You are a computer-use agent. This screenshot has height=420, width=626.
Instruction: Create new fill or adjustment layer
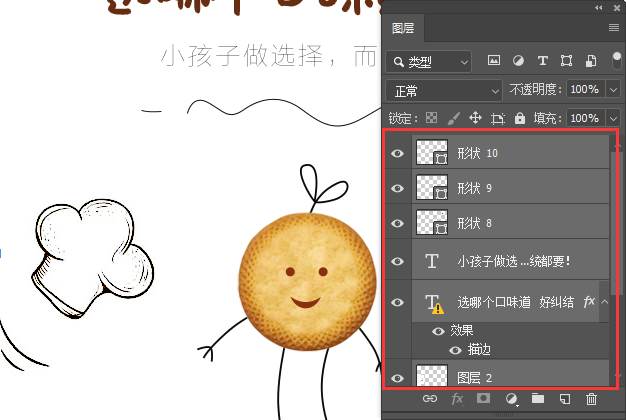click(x=511, y=399)
